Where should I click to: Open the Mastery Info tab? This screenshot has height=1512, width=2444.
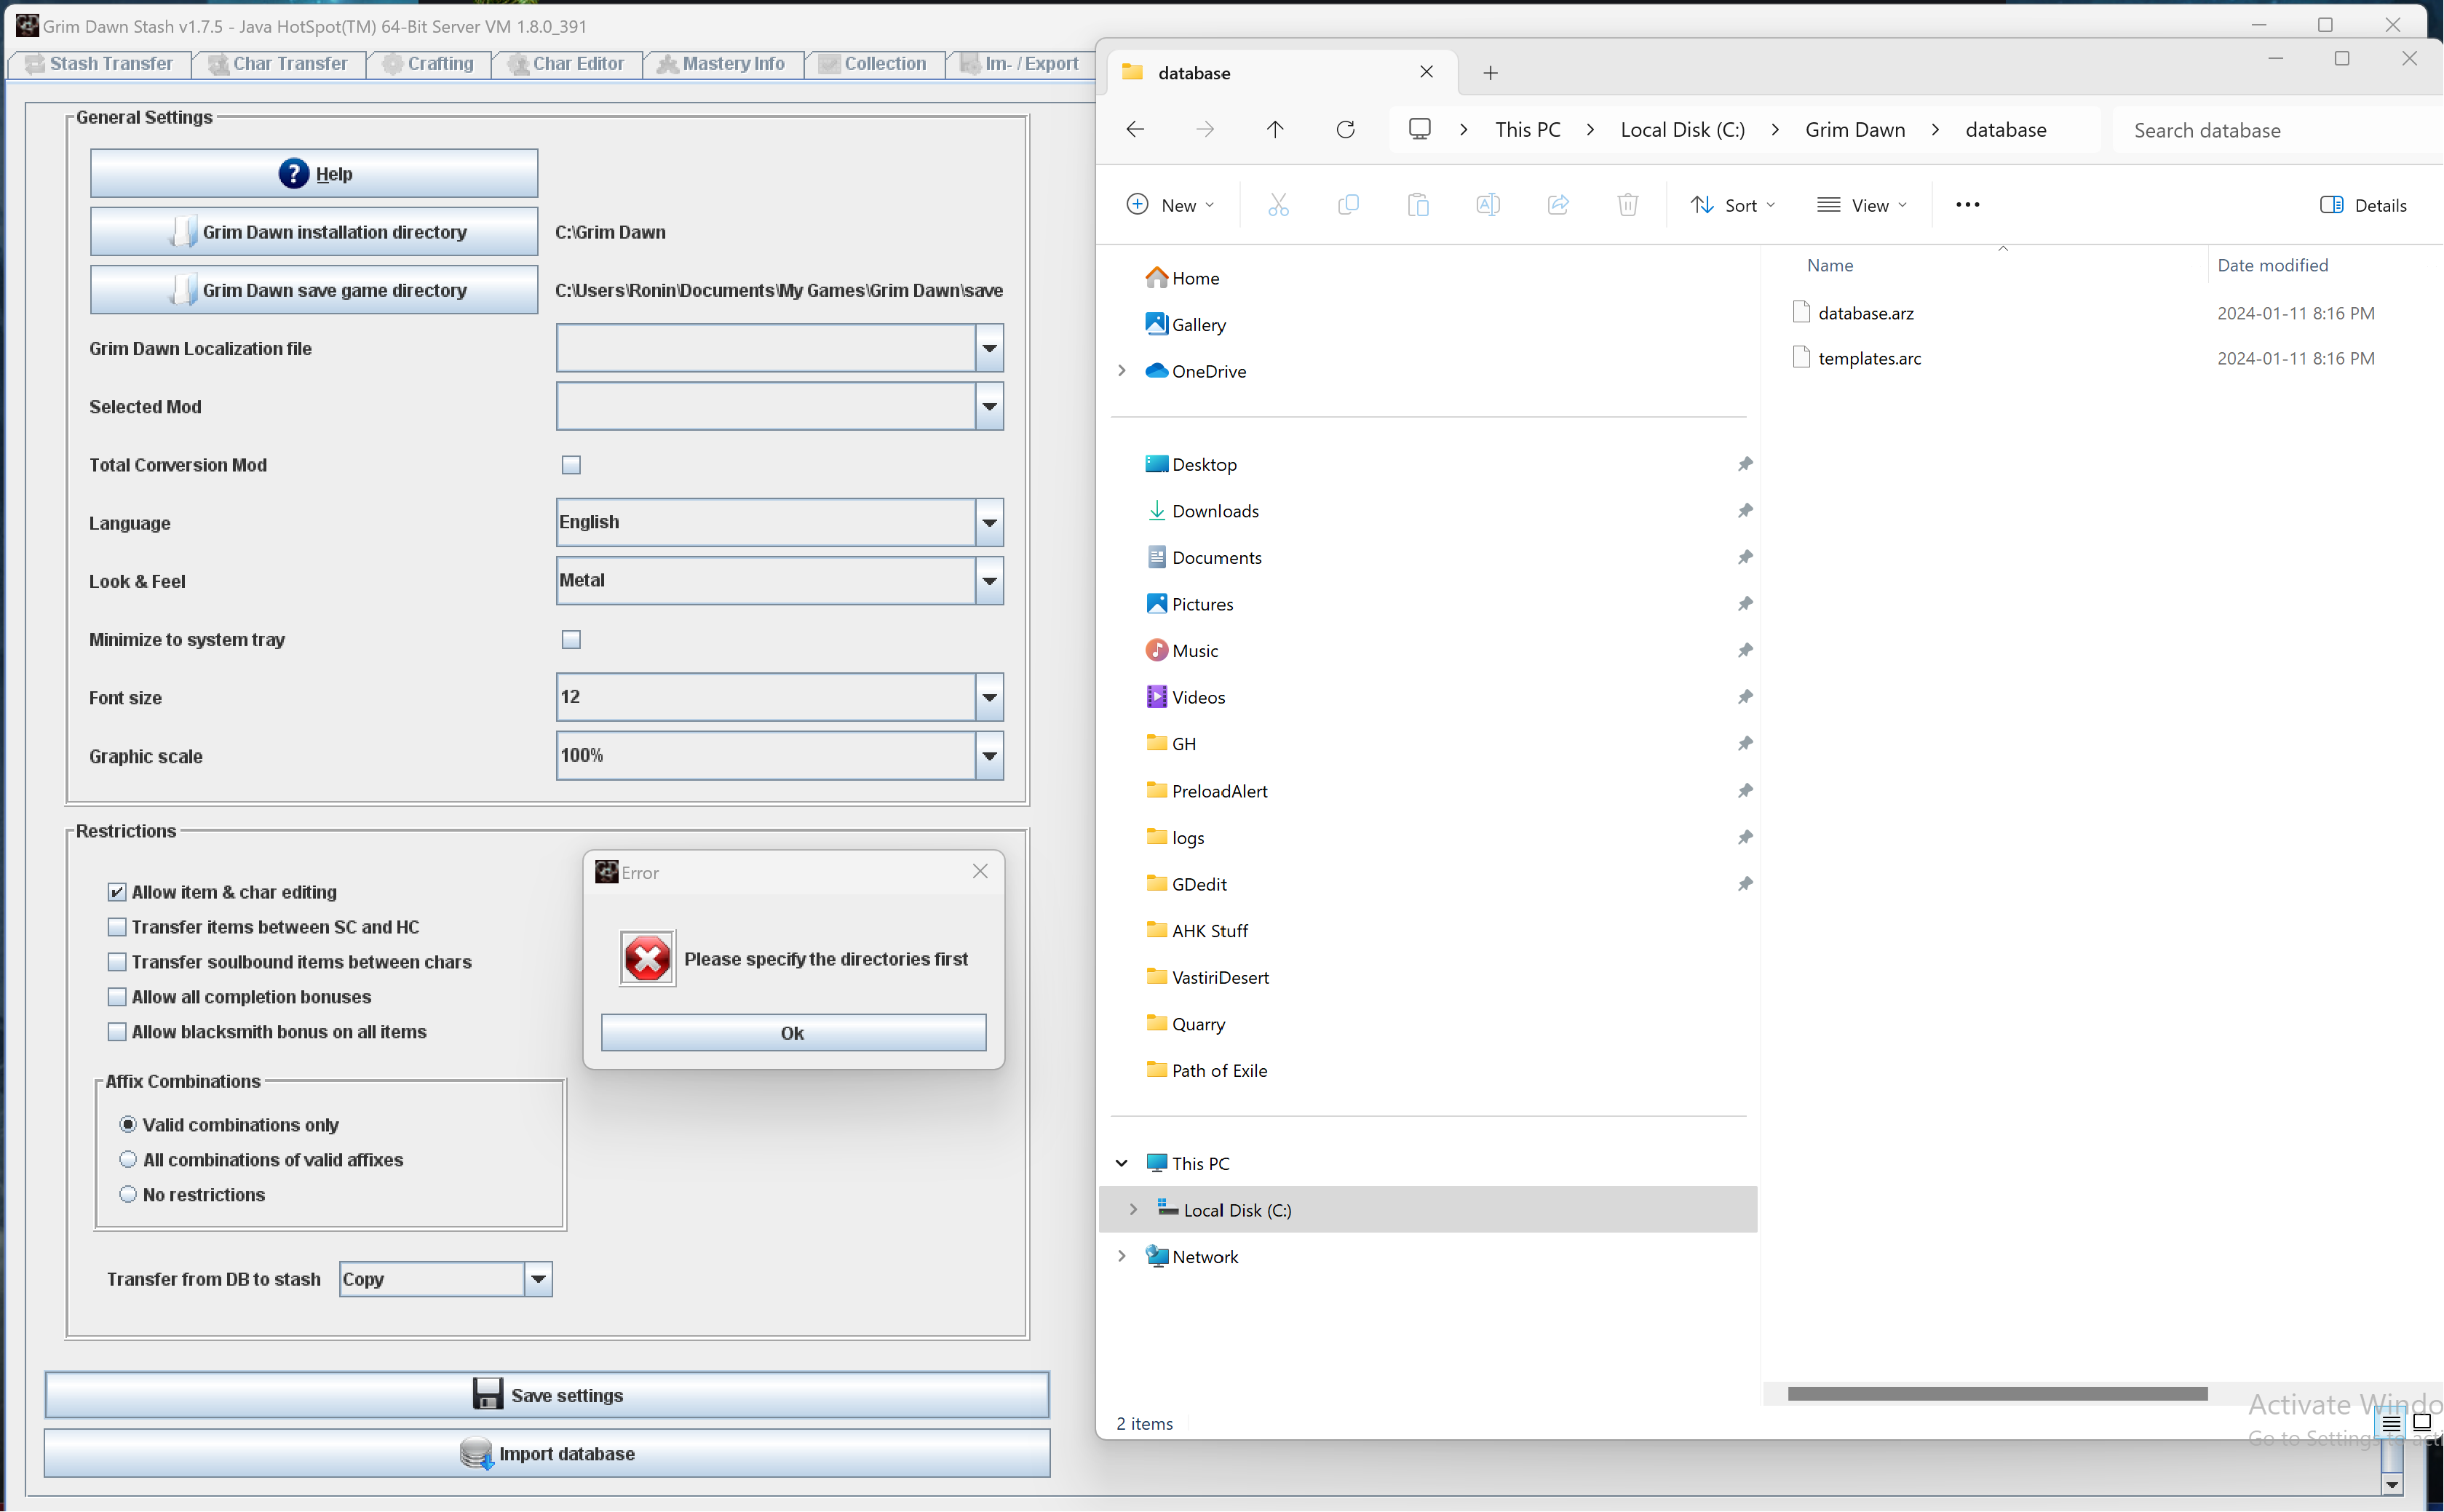[x=721, y=64]
